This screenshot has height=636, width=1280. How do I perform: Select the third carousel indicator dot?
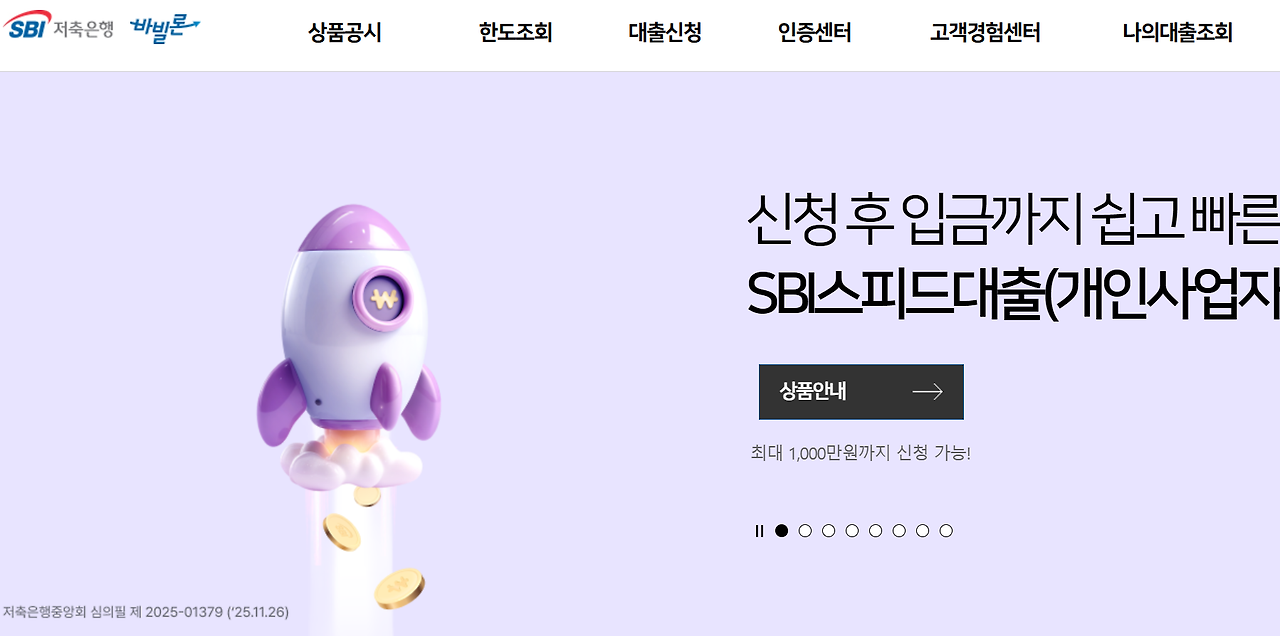tap(829, 531)
